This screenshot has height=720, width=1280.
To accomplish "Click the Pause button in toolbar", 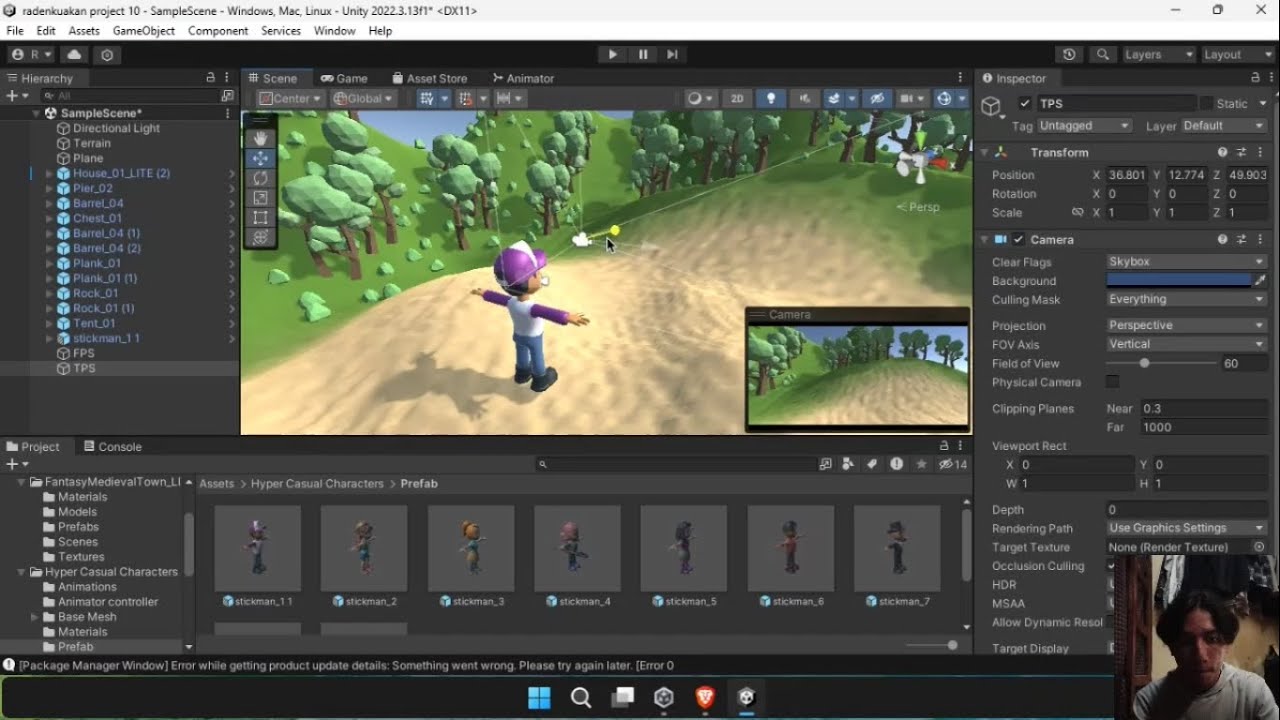I will click(643, 55).
